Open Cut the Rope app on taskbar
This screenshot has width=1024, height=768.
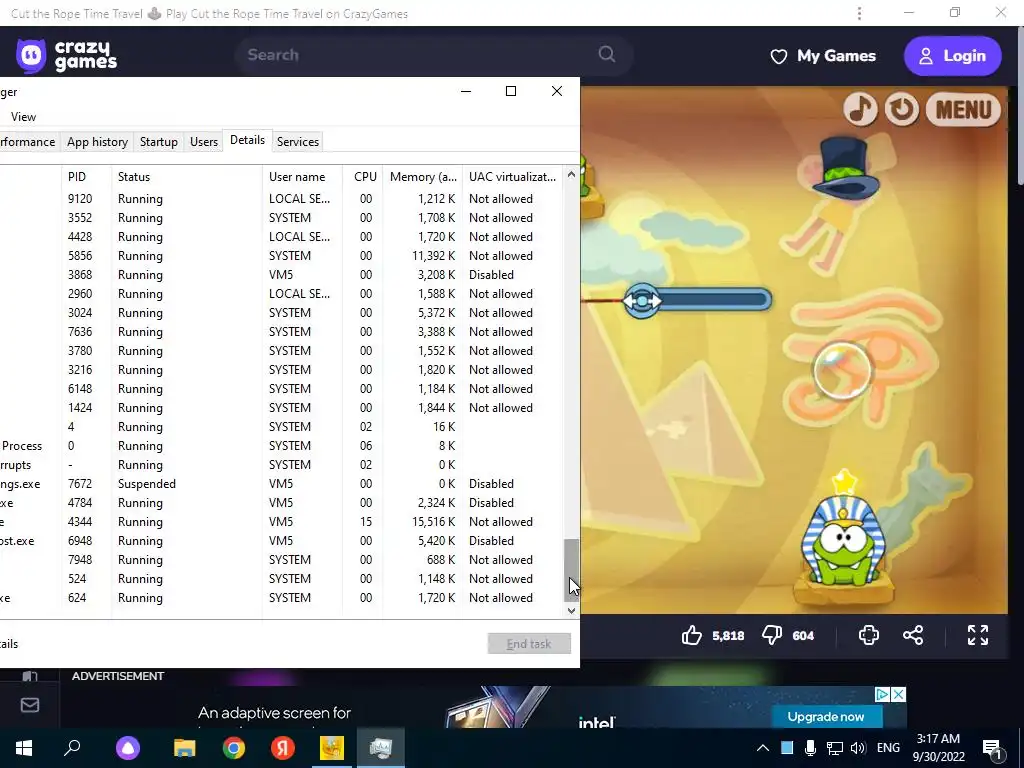[332, 748]
